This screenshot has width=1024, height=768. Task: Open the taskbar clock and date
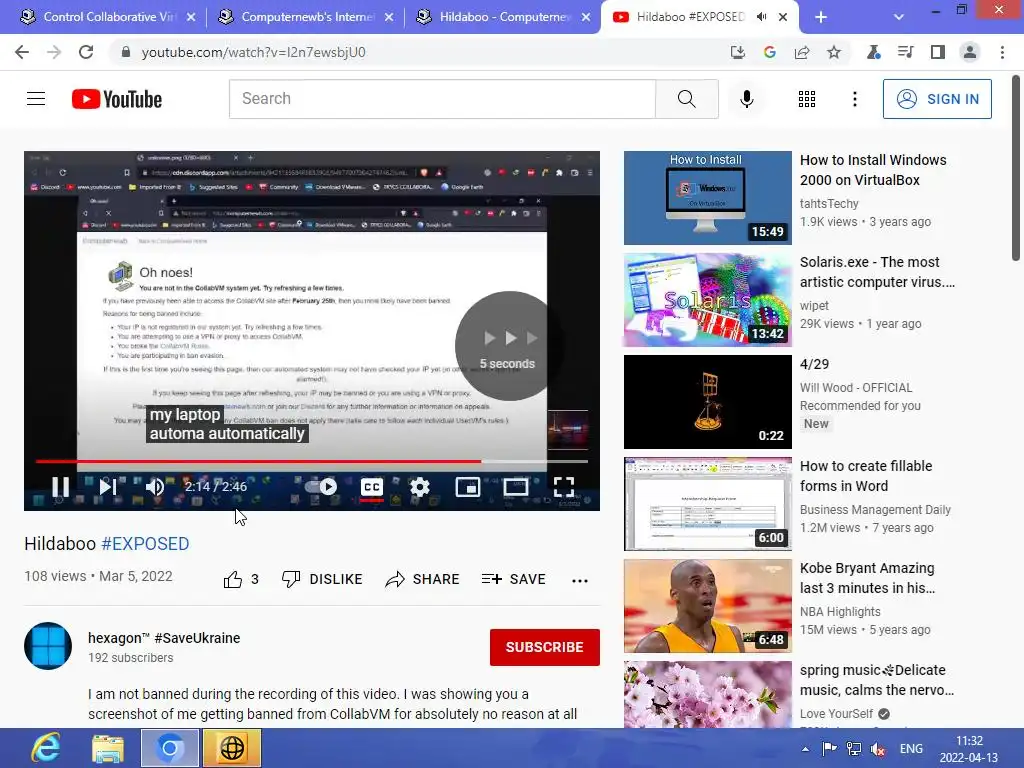(969, 749)
